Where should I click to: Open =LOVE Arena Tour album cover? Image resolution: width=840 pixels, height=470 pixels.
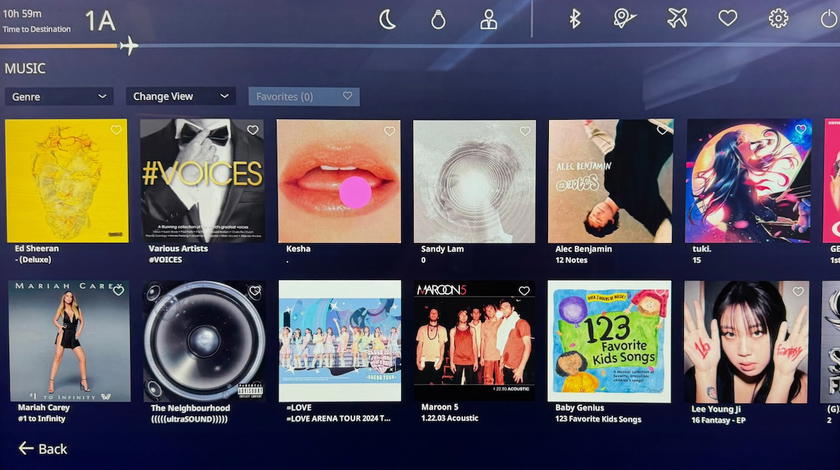[x=340, y=341]
